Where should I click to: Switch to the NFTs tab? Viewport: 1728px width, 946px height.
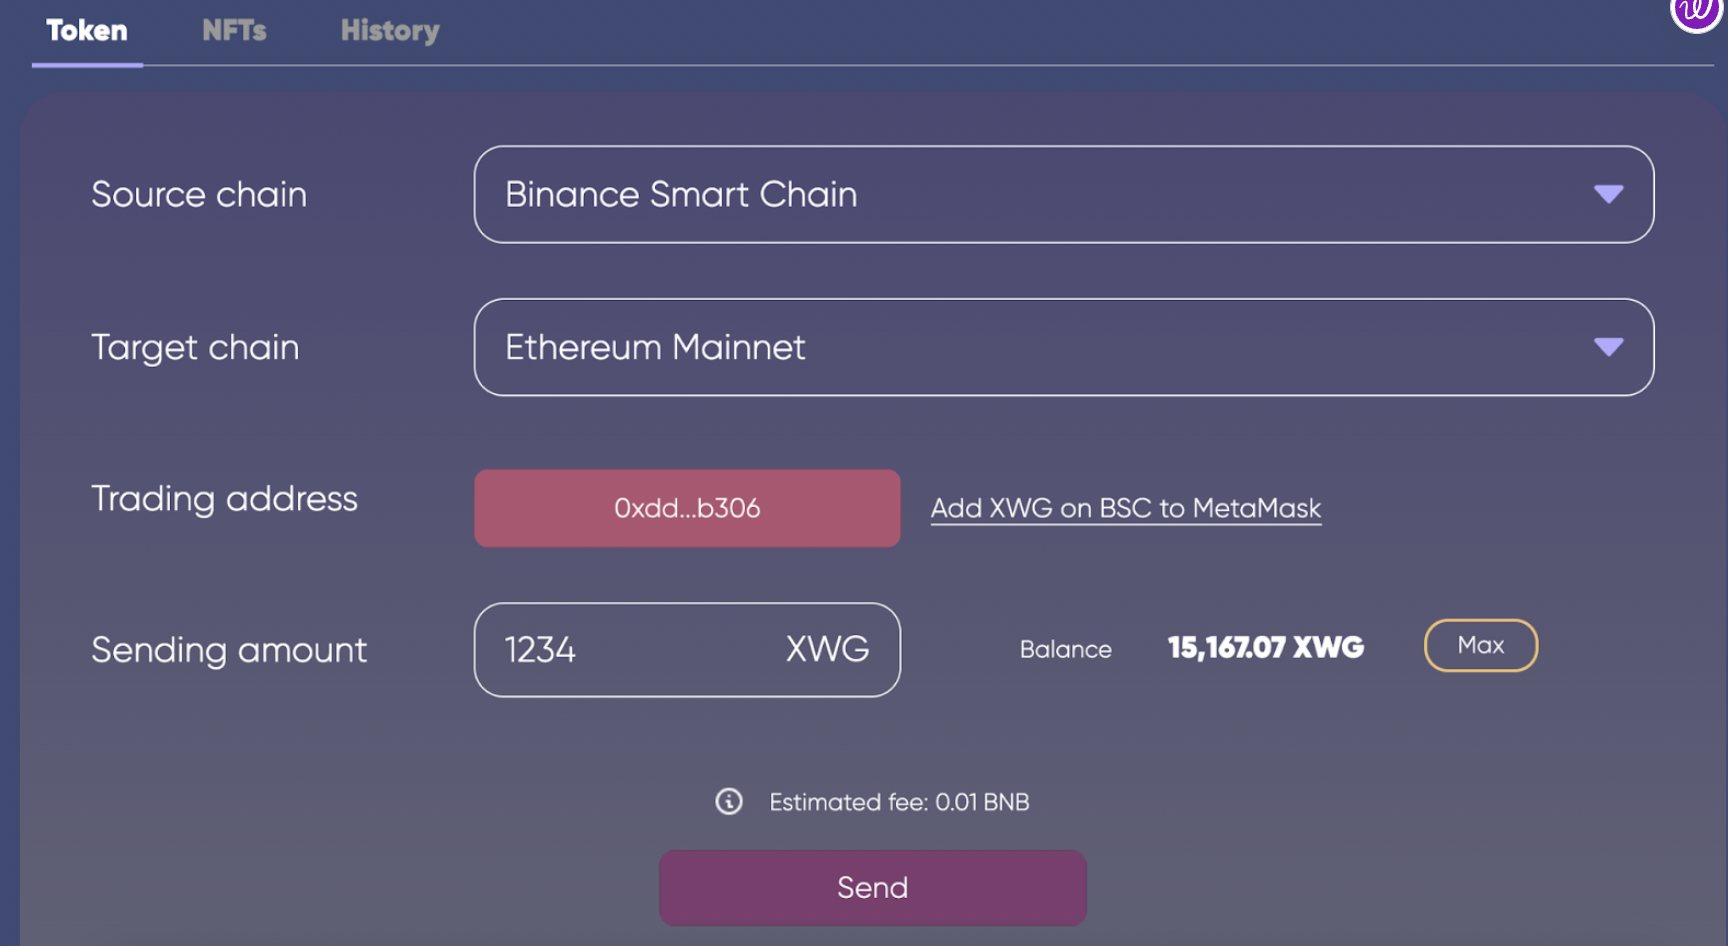click(234, 31)
